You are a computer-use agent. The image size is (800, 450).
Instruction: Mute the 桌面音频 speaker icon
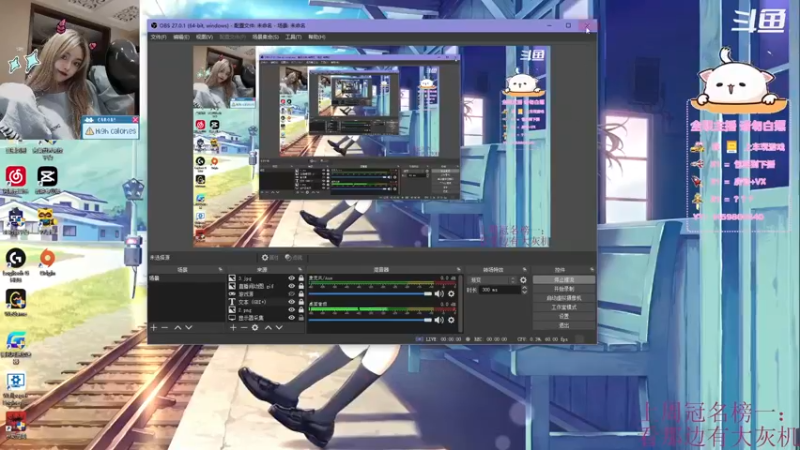coord(439,320)
